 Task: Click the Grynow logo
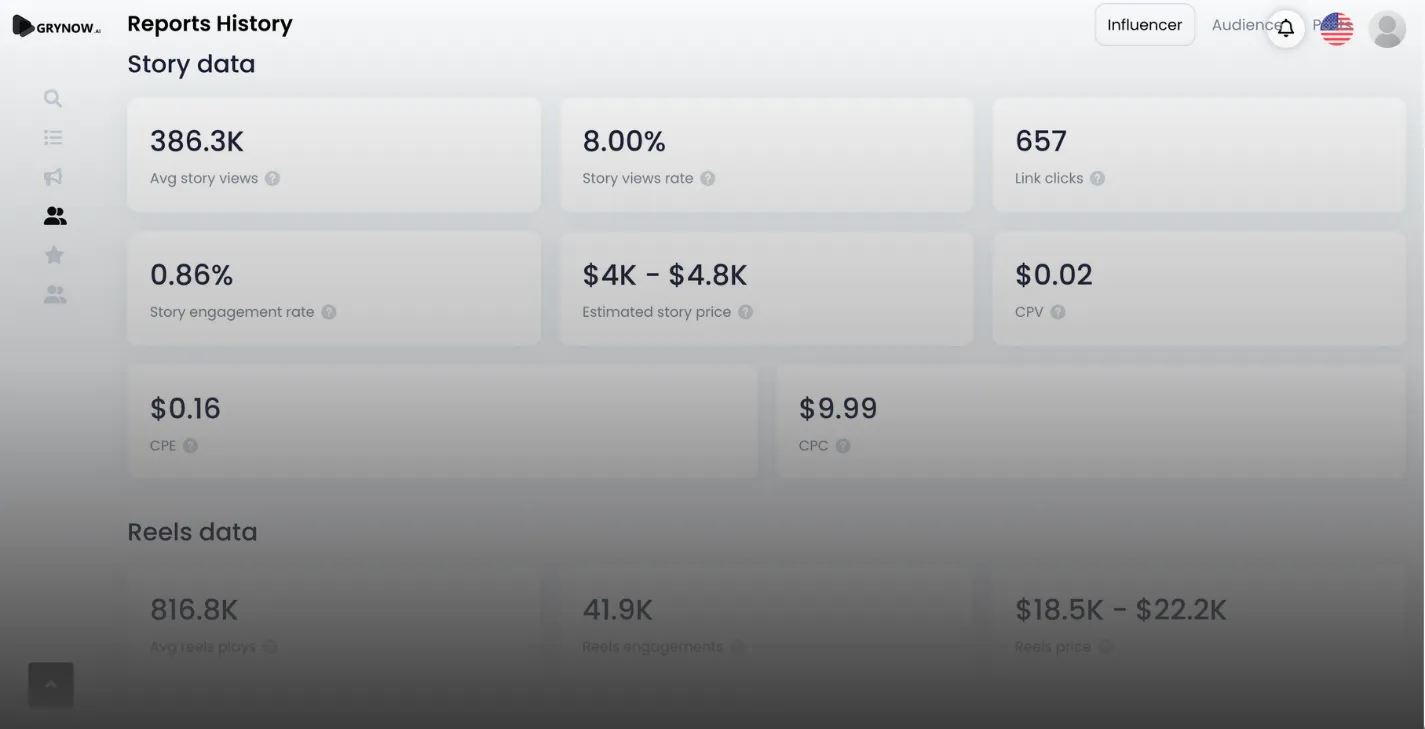click(x=57, y=27)
